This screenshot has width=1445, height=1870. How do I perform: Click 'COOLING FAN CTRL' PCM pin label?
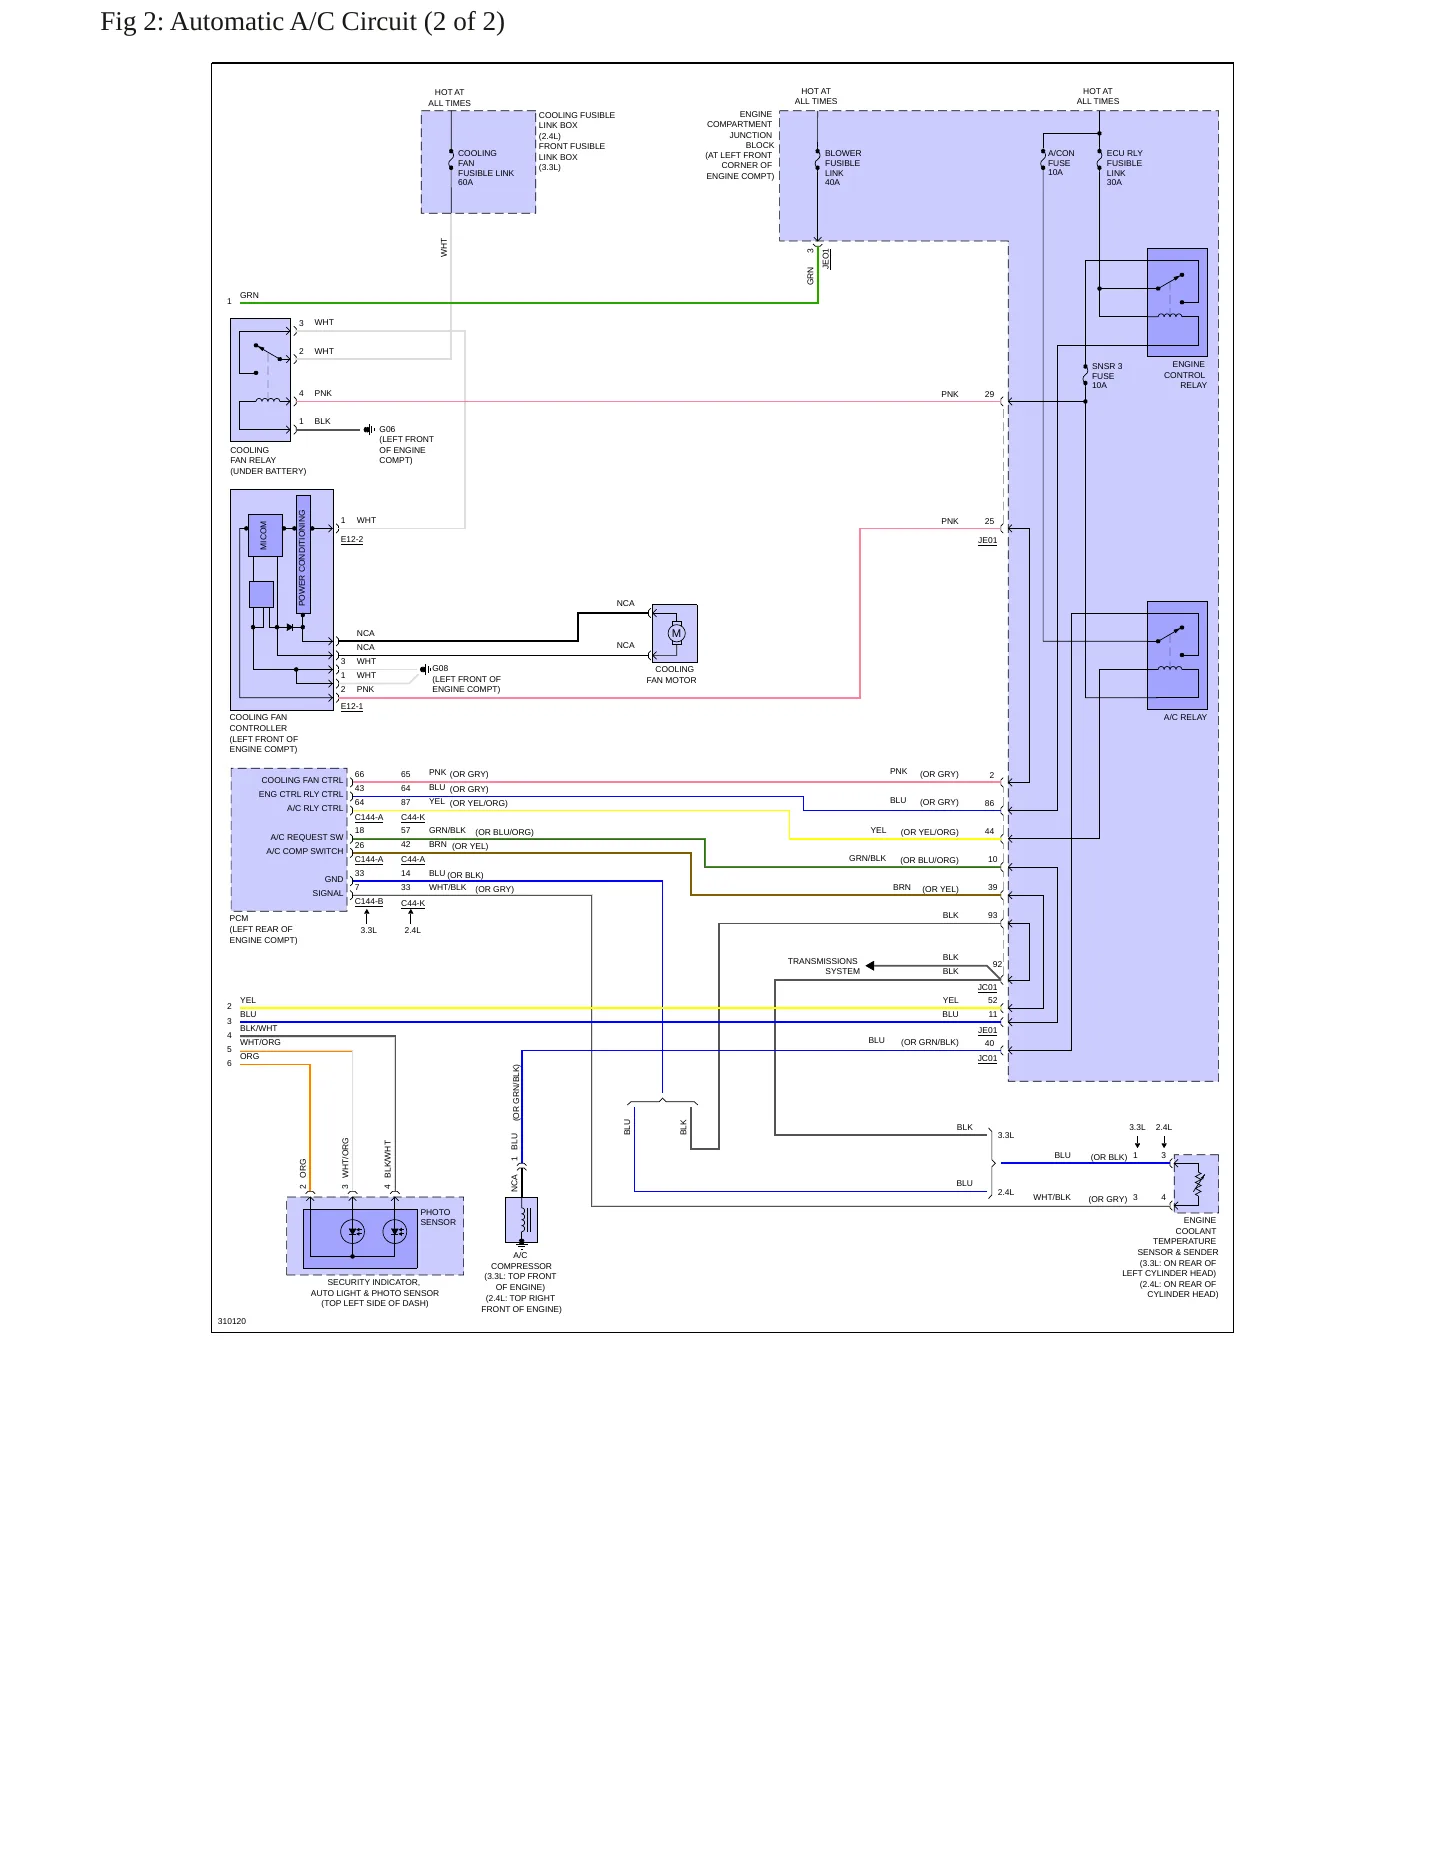302,780
